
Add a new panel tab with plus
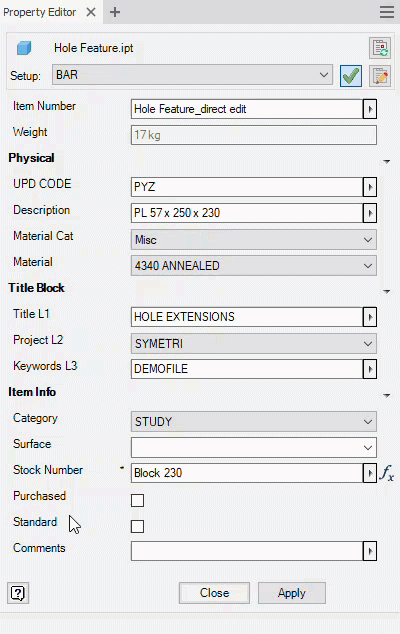115,12
